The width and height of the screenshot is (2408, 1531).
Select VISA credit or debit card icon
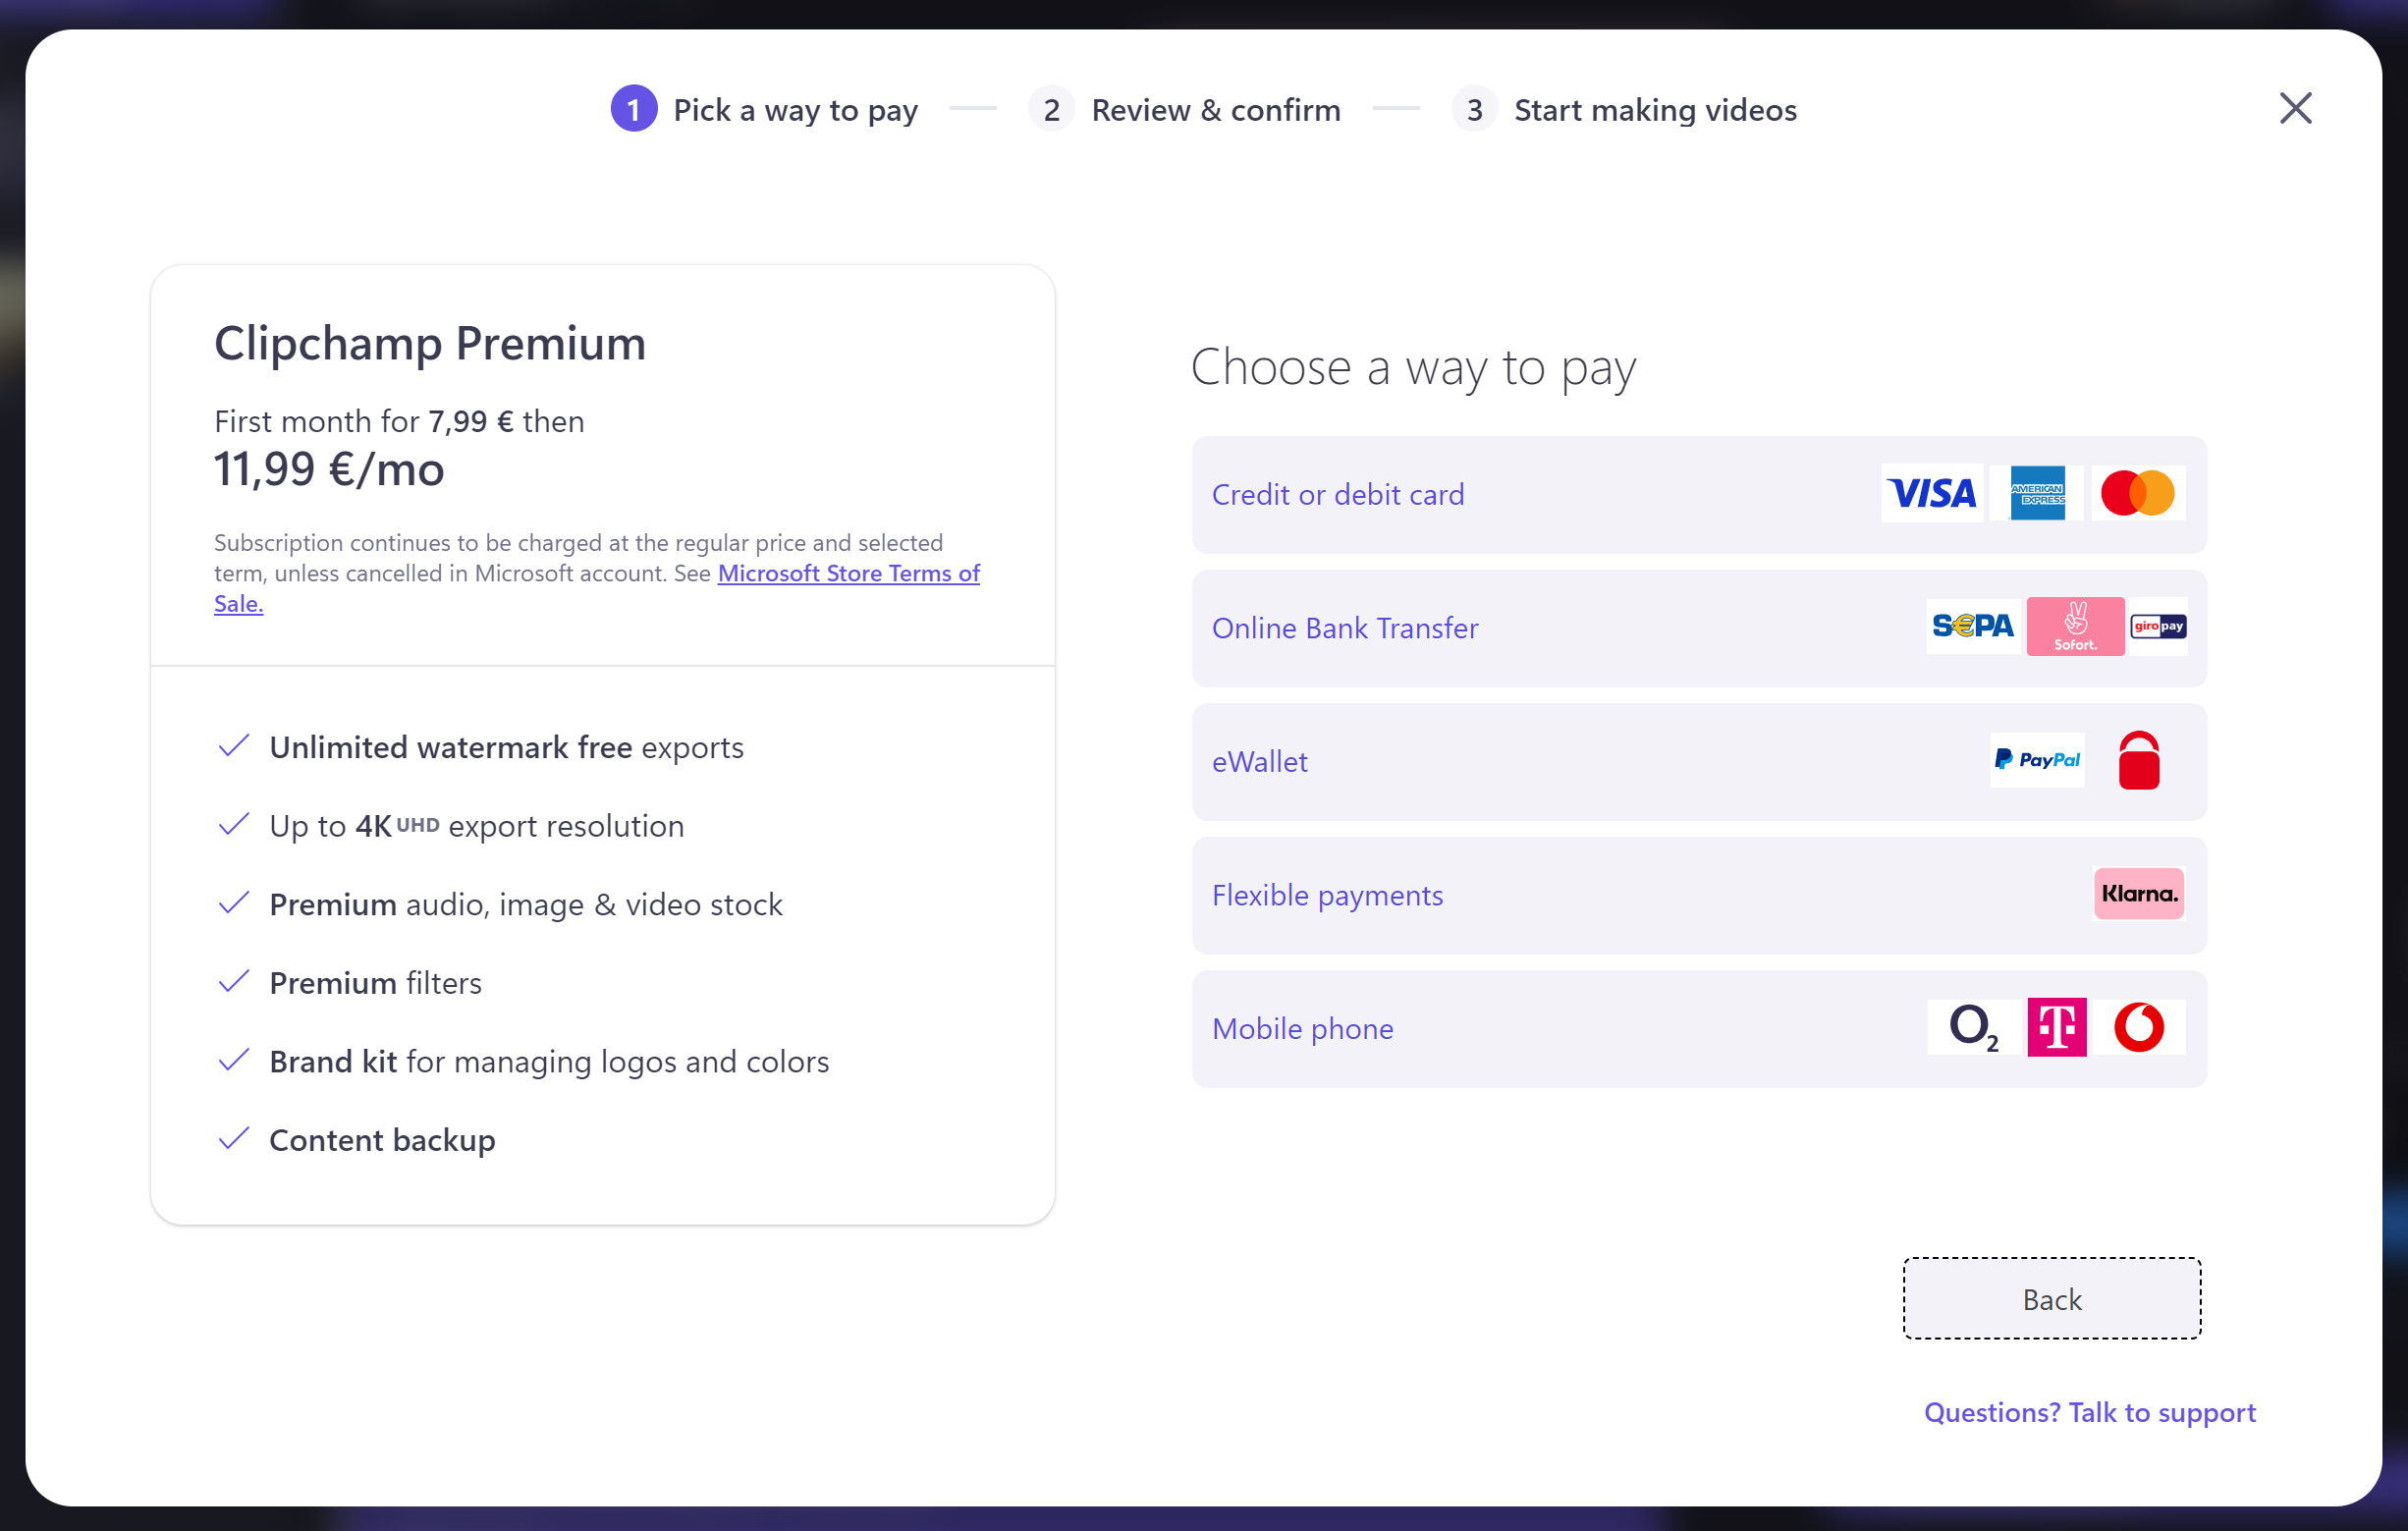pos(1931,493)
